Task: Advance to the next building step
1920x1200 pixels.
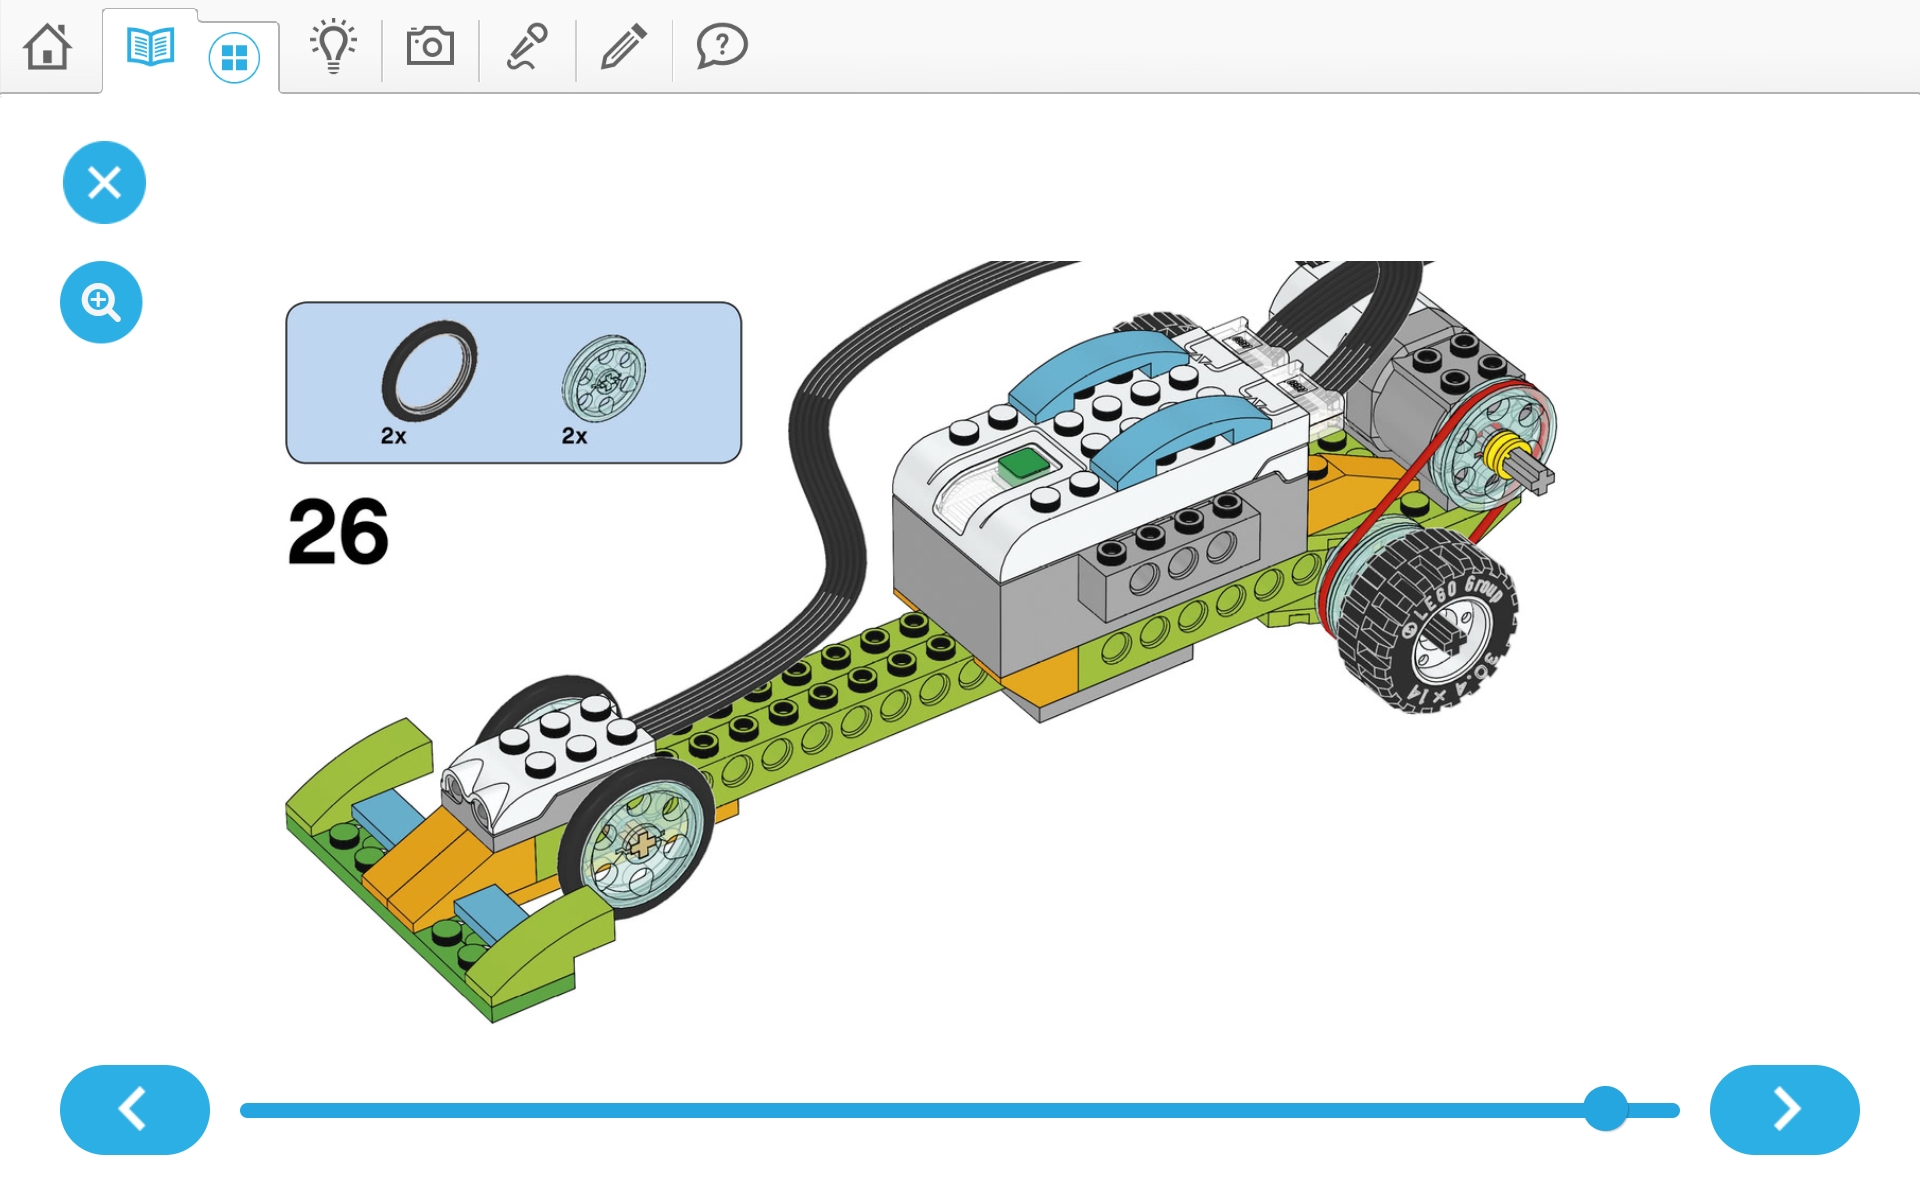Action: pos(1785,1110)
